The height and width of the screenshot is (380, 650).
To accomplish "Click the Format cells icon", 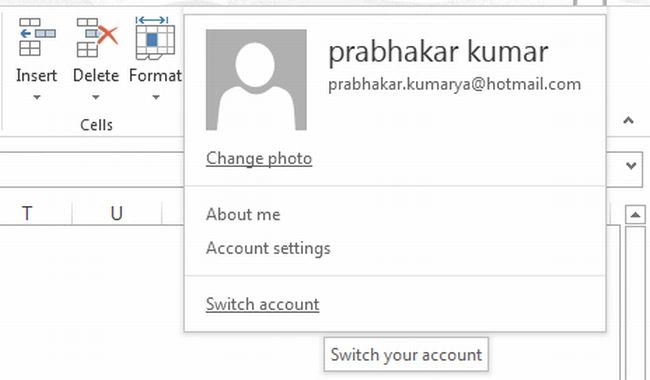I will [155, 38].
